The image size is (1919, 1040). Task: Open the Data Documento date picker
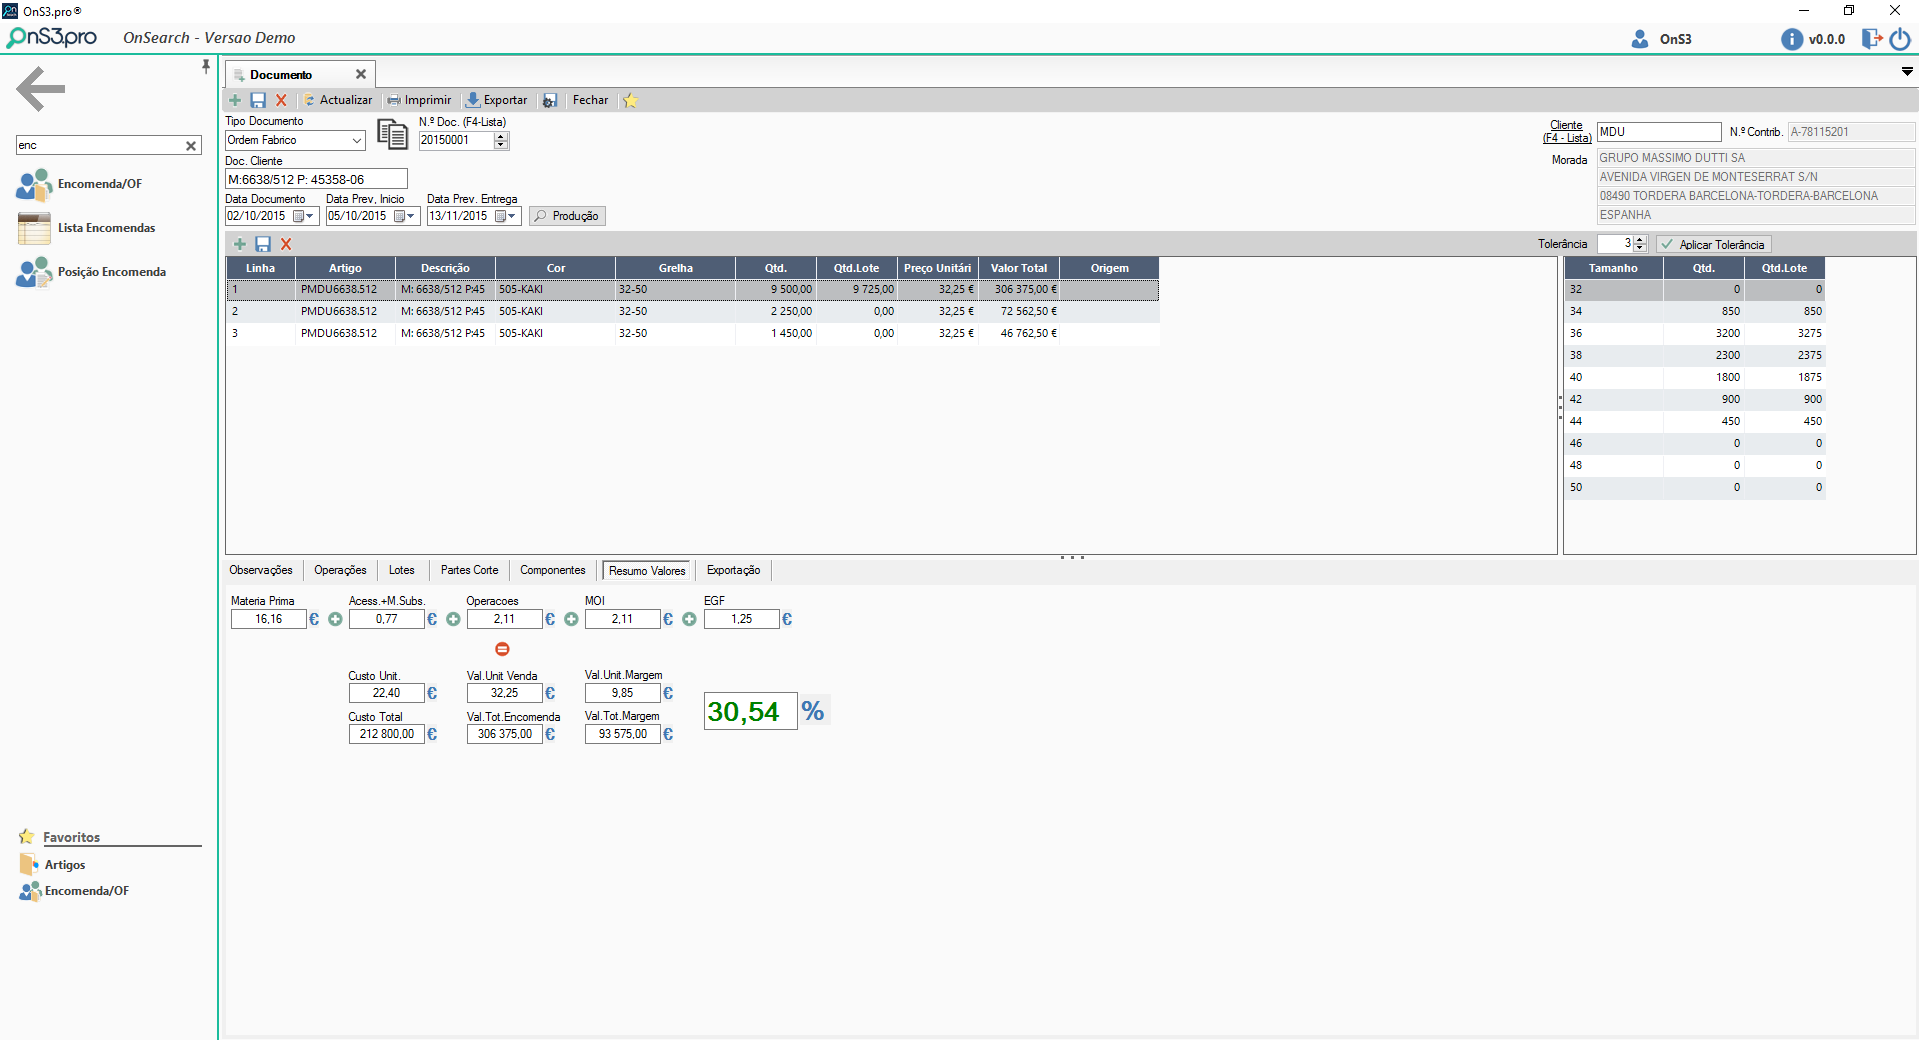(x=304, y=217)
